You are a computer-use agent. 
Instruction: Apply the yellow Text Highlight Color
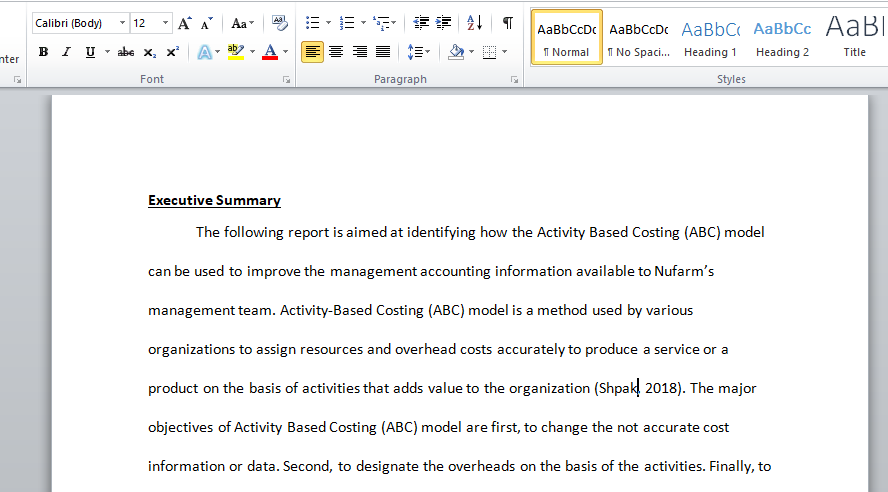[x=236, y=52]
